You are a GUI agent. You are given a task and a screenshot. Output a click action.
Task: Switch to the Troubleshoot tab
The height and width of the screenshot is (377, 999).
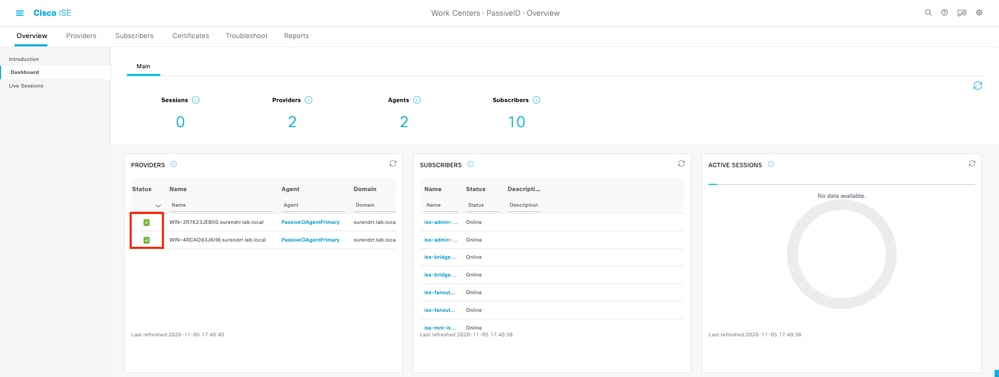247,36
